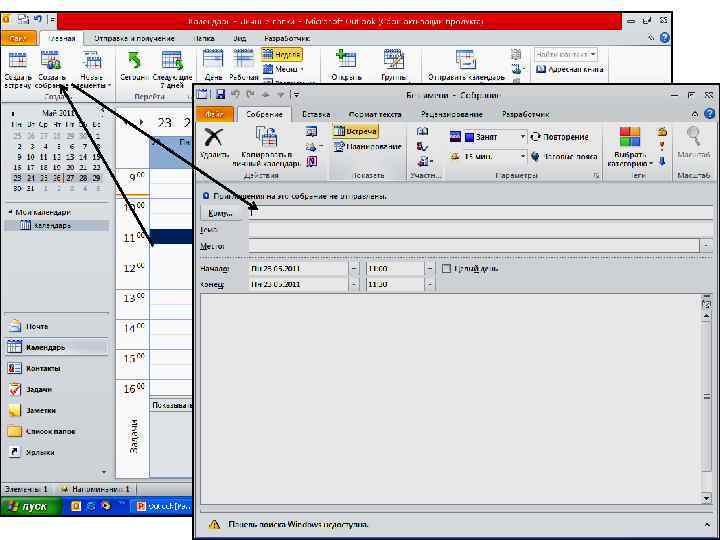Click Удалить icon in meeting window

(x=214, y=143)
